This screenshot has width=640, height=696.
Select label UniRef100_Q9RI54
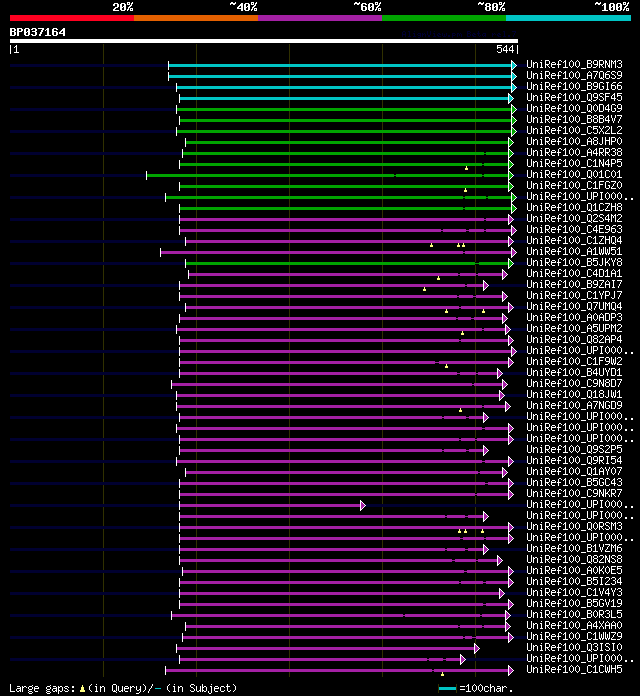574,461
